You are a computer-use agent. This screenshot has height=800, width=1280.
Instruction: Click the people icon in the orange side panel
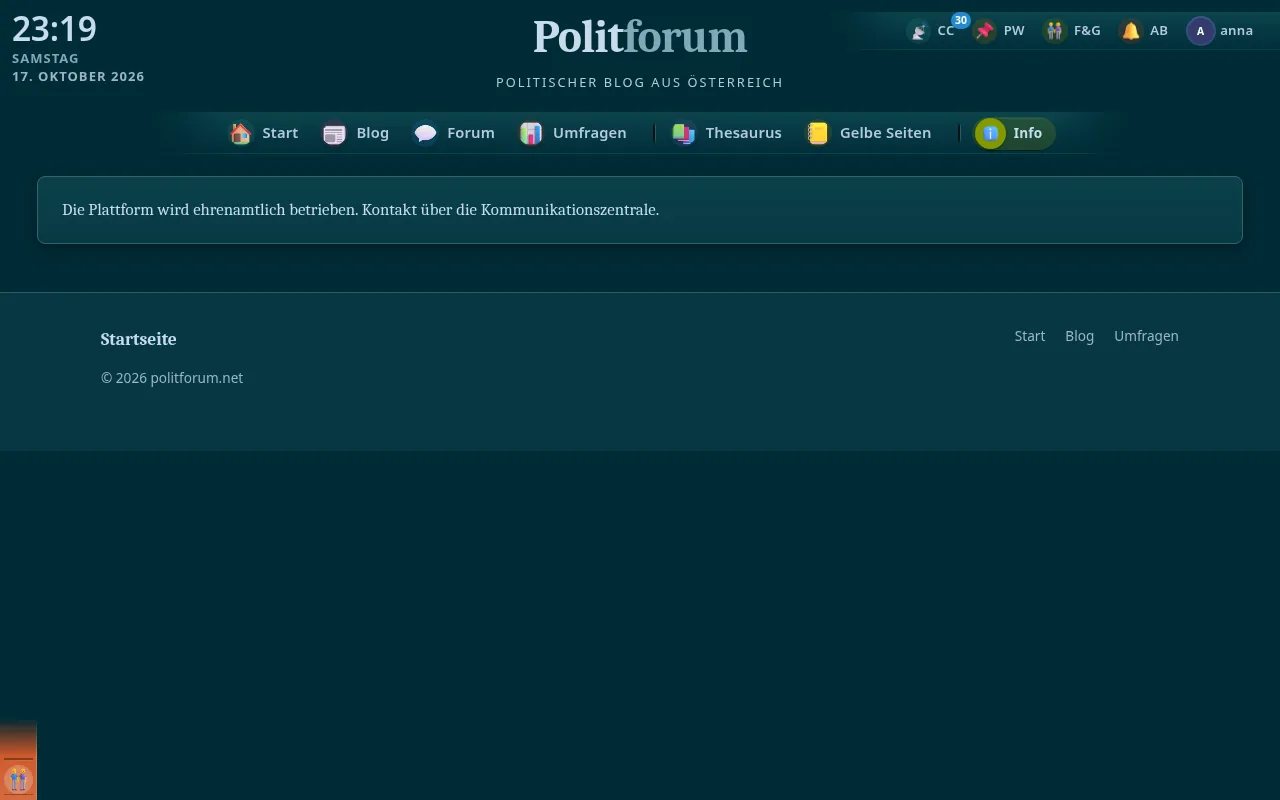pos(18,778)
